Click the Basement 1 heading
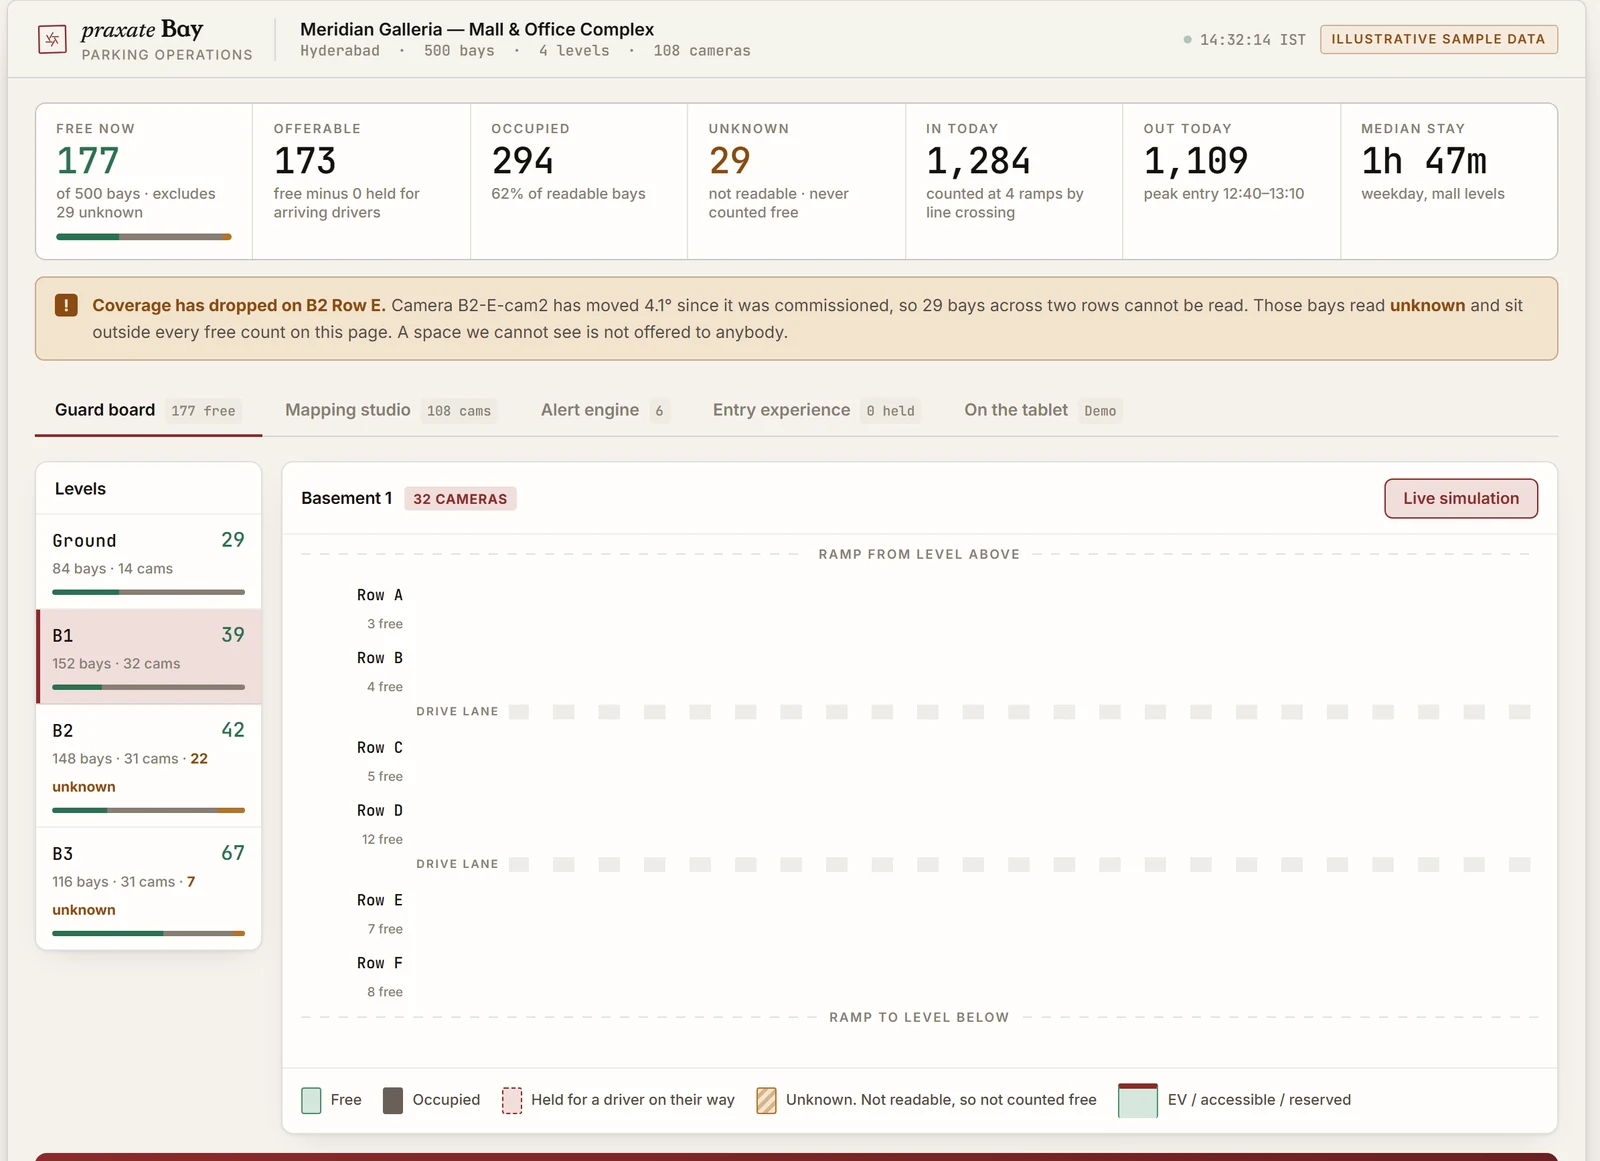The image size is (1600, 1161). (346, 498)
